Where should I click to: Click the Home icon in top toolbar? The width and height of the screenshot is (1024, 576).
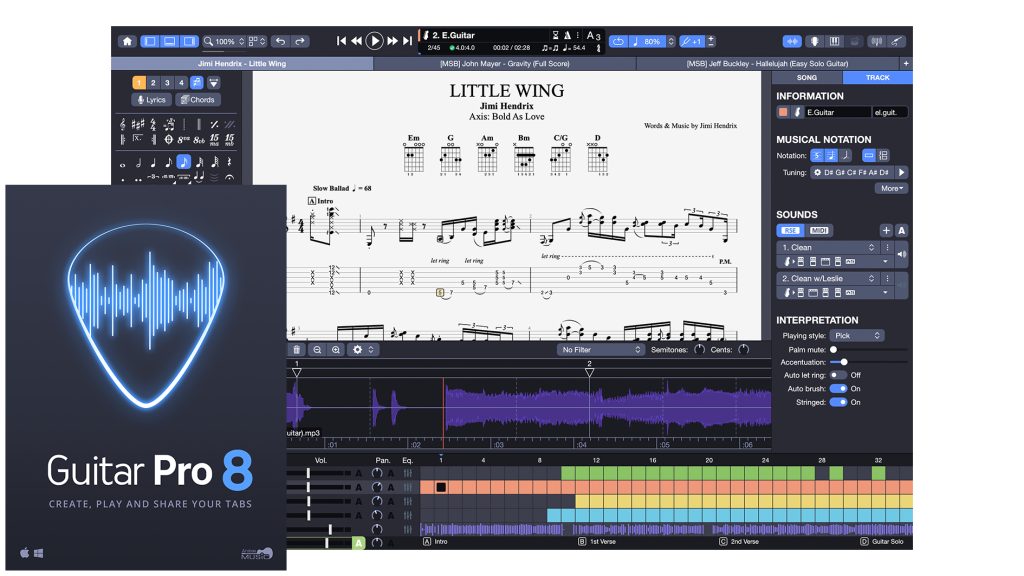pos(128,42)
